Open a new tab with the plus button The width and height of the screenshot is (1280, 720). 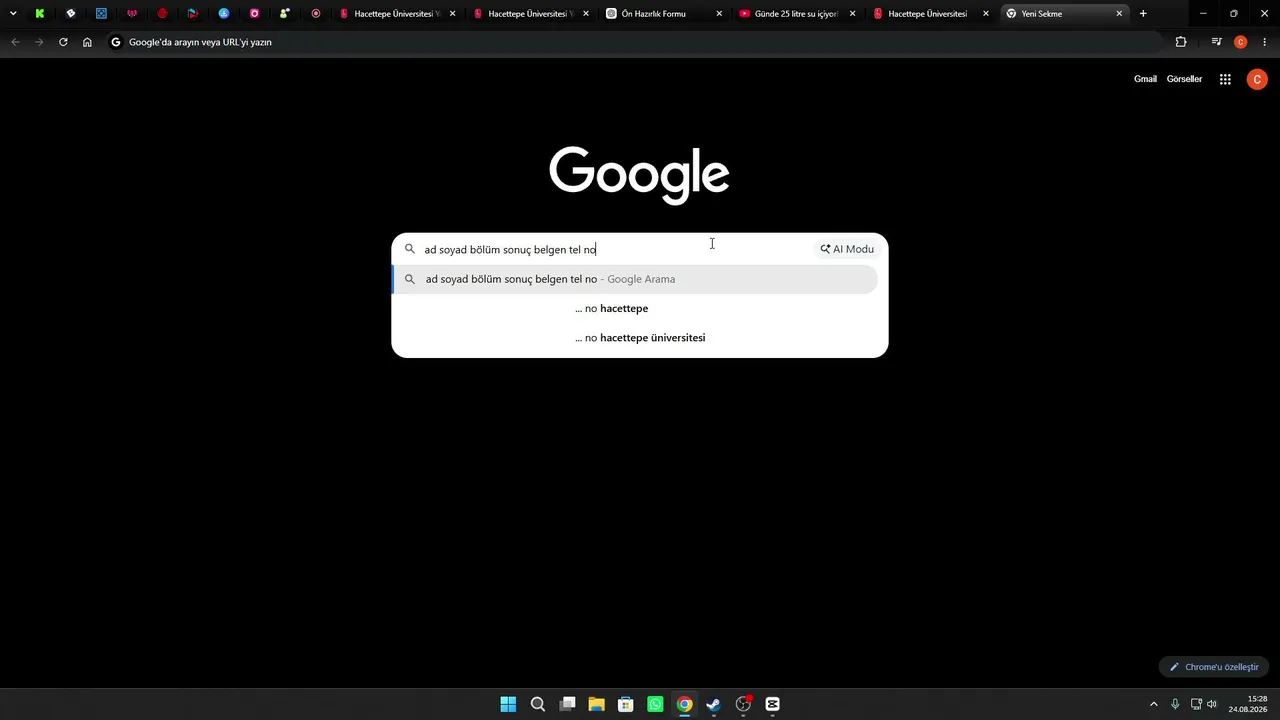[1143, 14]
